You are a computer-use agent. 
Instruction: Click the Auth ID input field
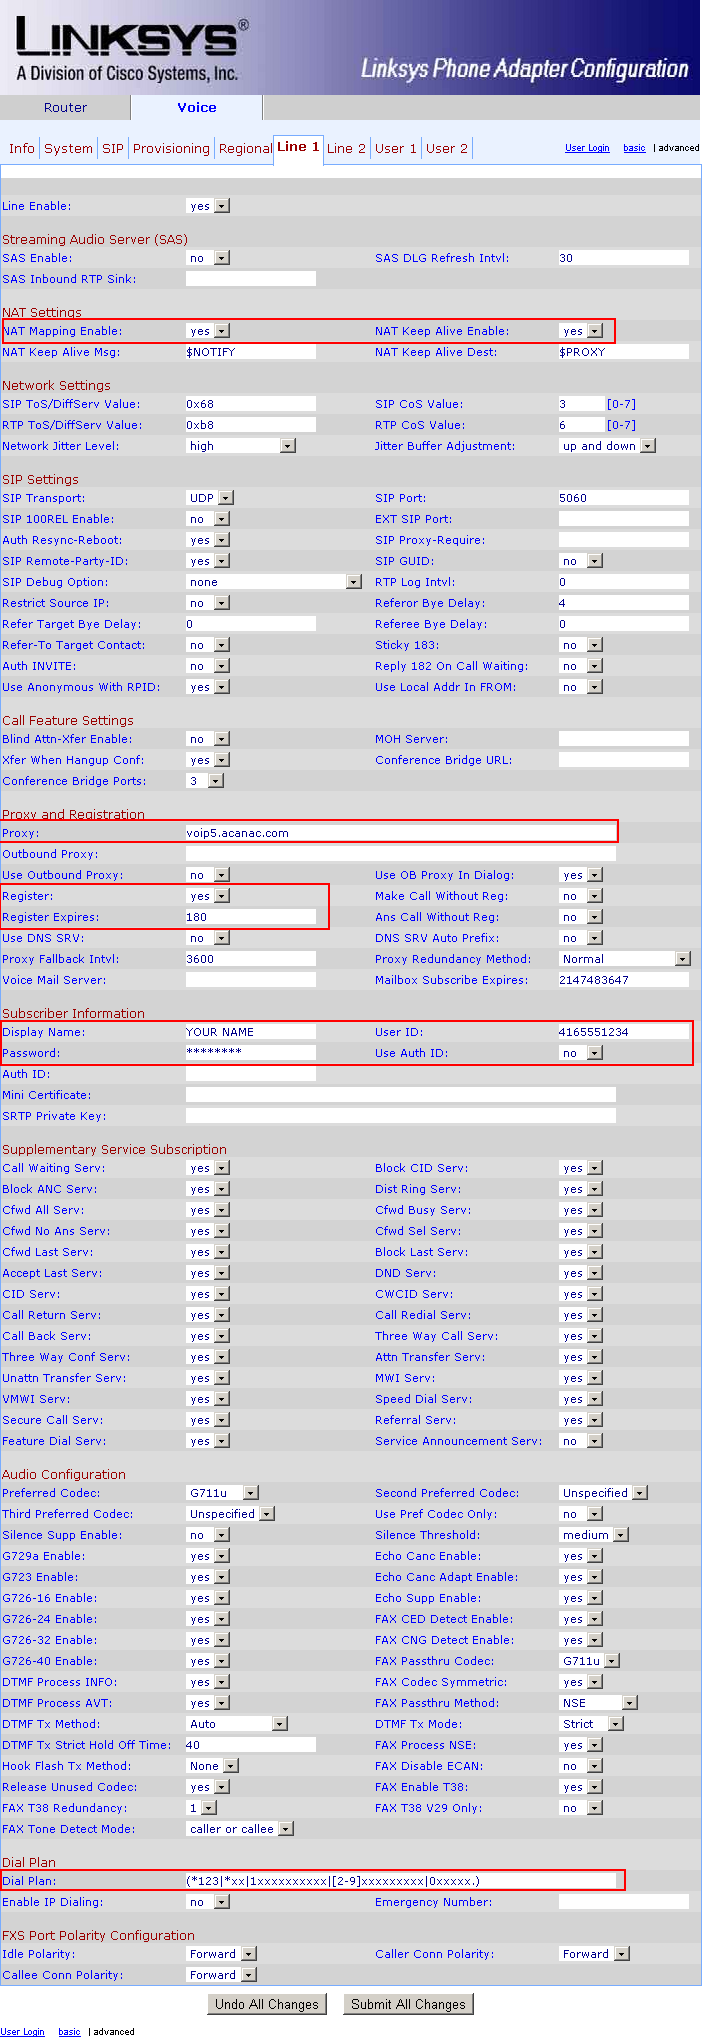click(251, 1074)
